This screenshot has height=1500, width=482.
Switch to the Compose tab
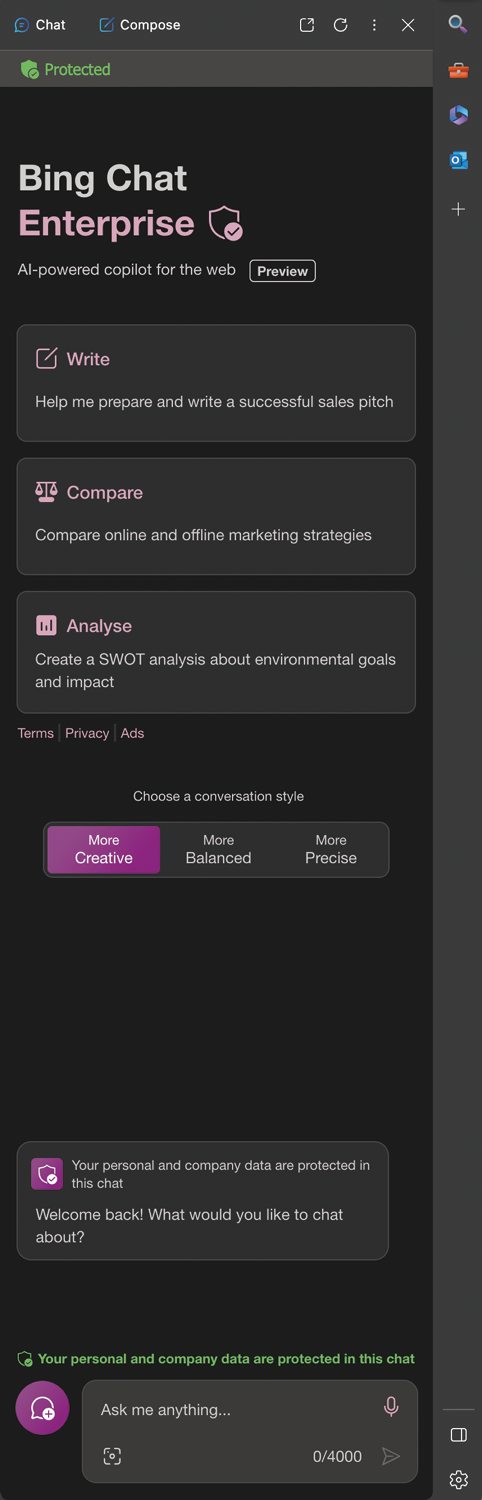[x=139, y=25]
